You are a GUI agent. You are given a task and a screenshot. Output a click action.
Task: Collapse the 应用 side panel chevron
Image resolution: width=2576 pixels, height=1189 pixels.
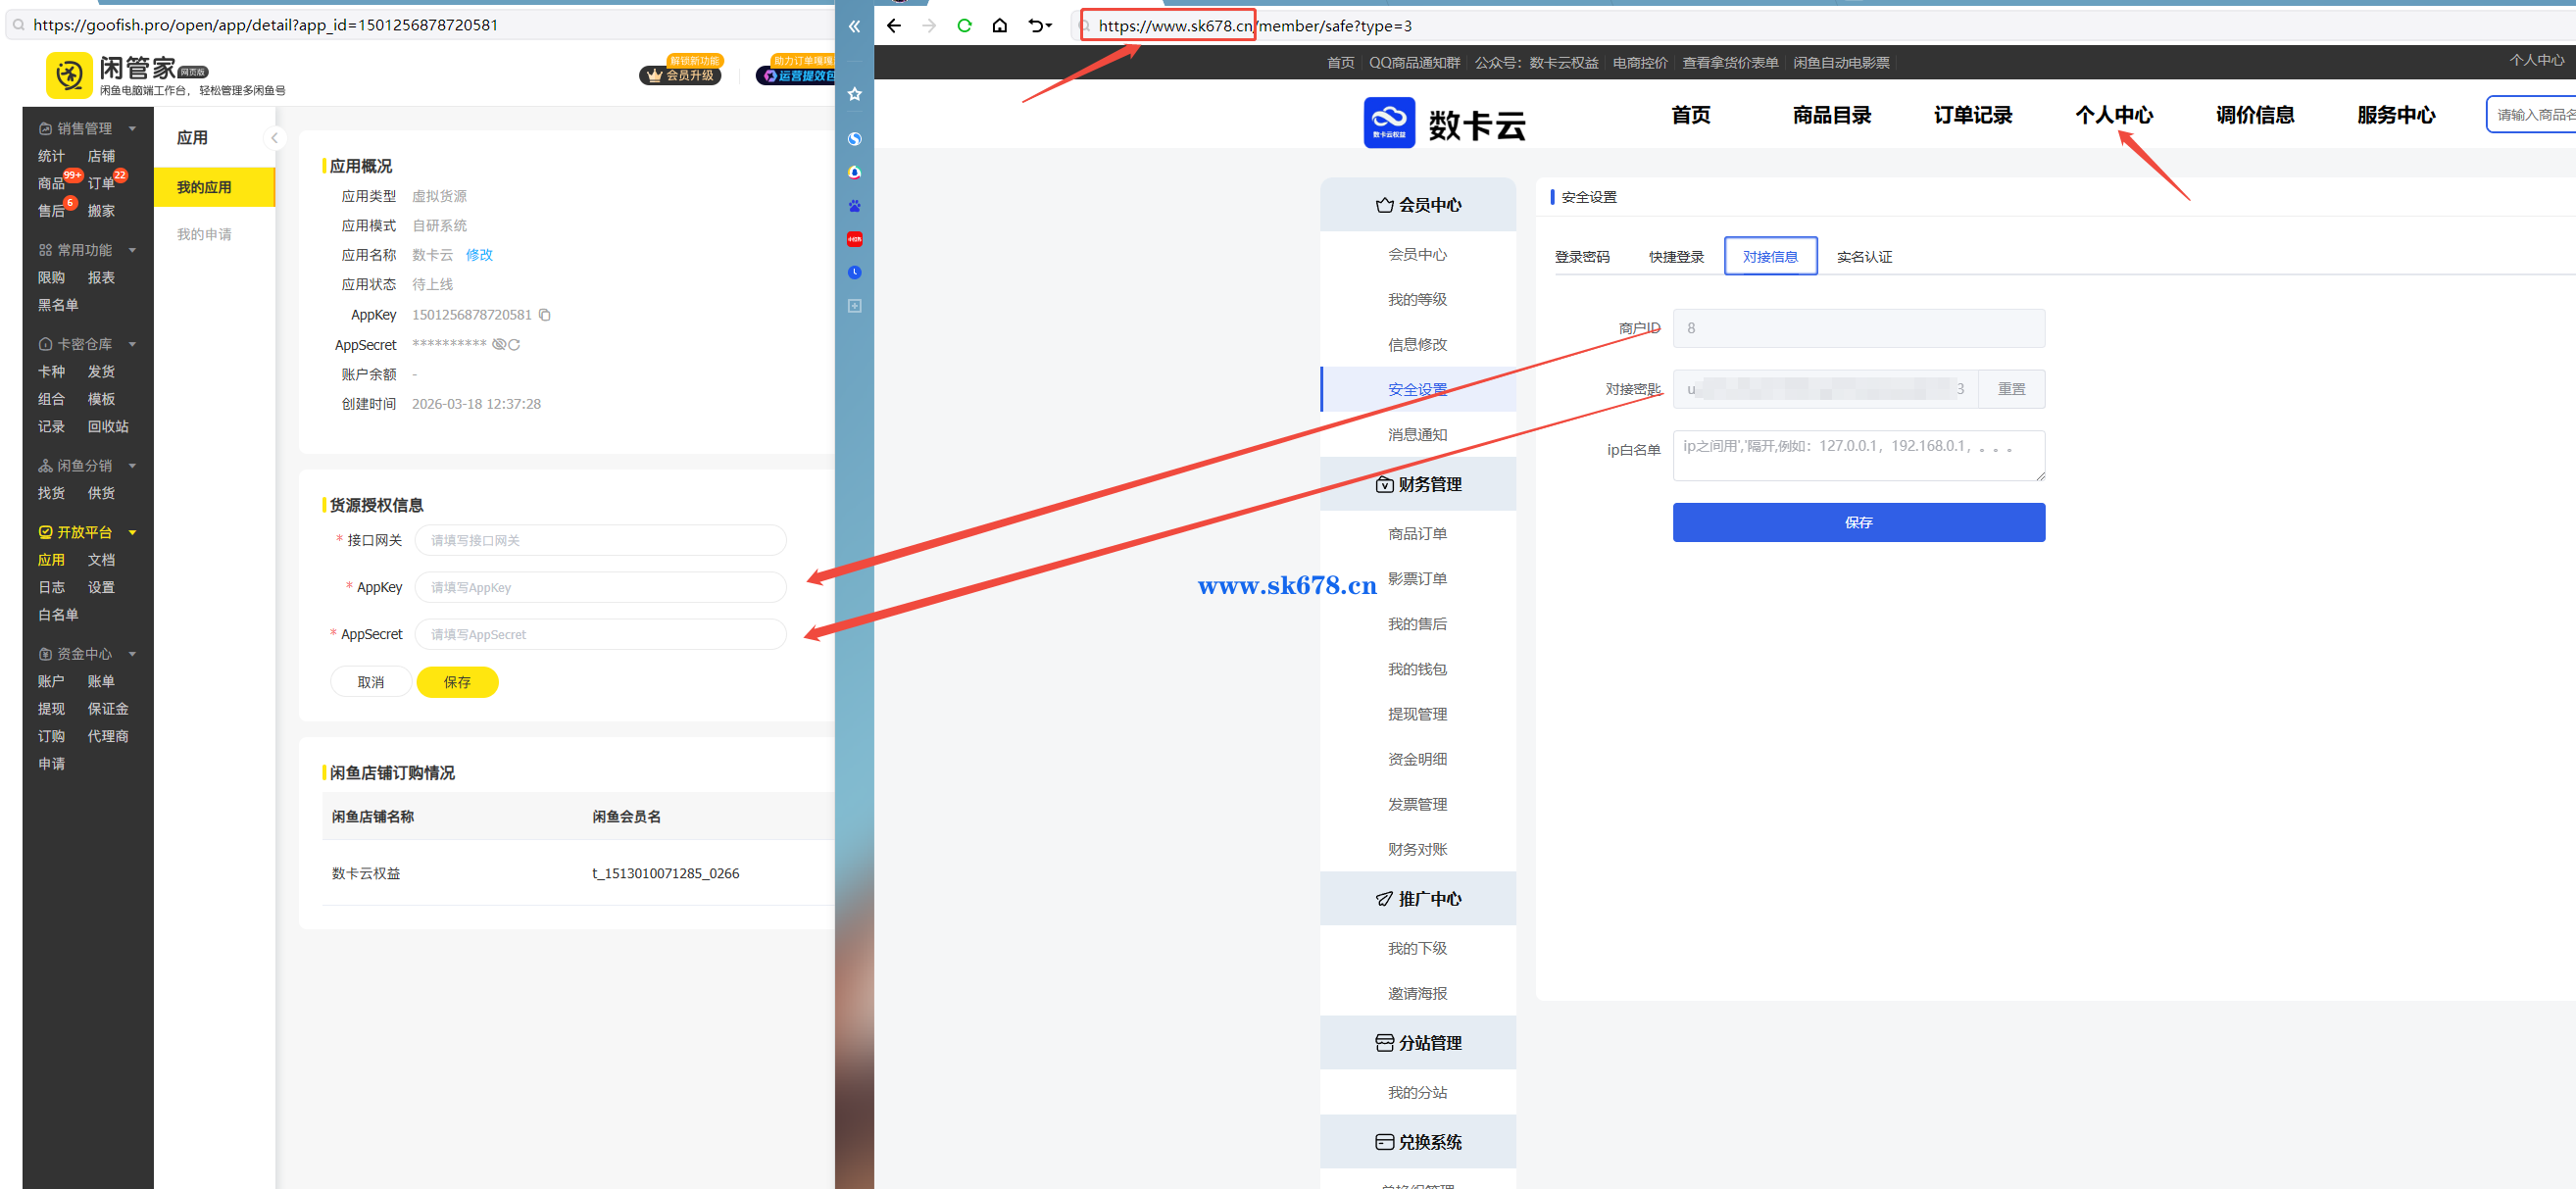(274, 138)
